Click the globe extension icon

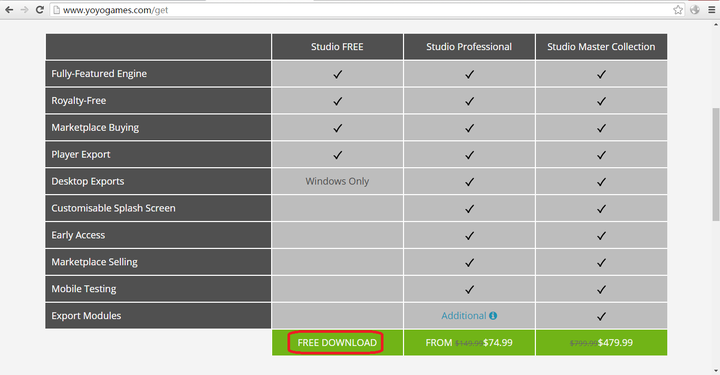click(695, 10)
